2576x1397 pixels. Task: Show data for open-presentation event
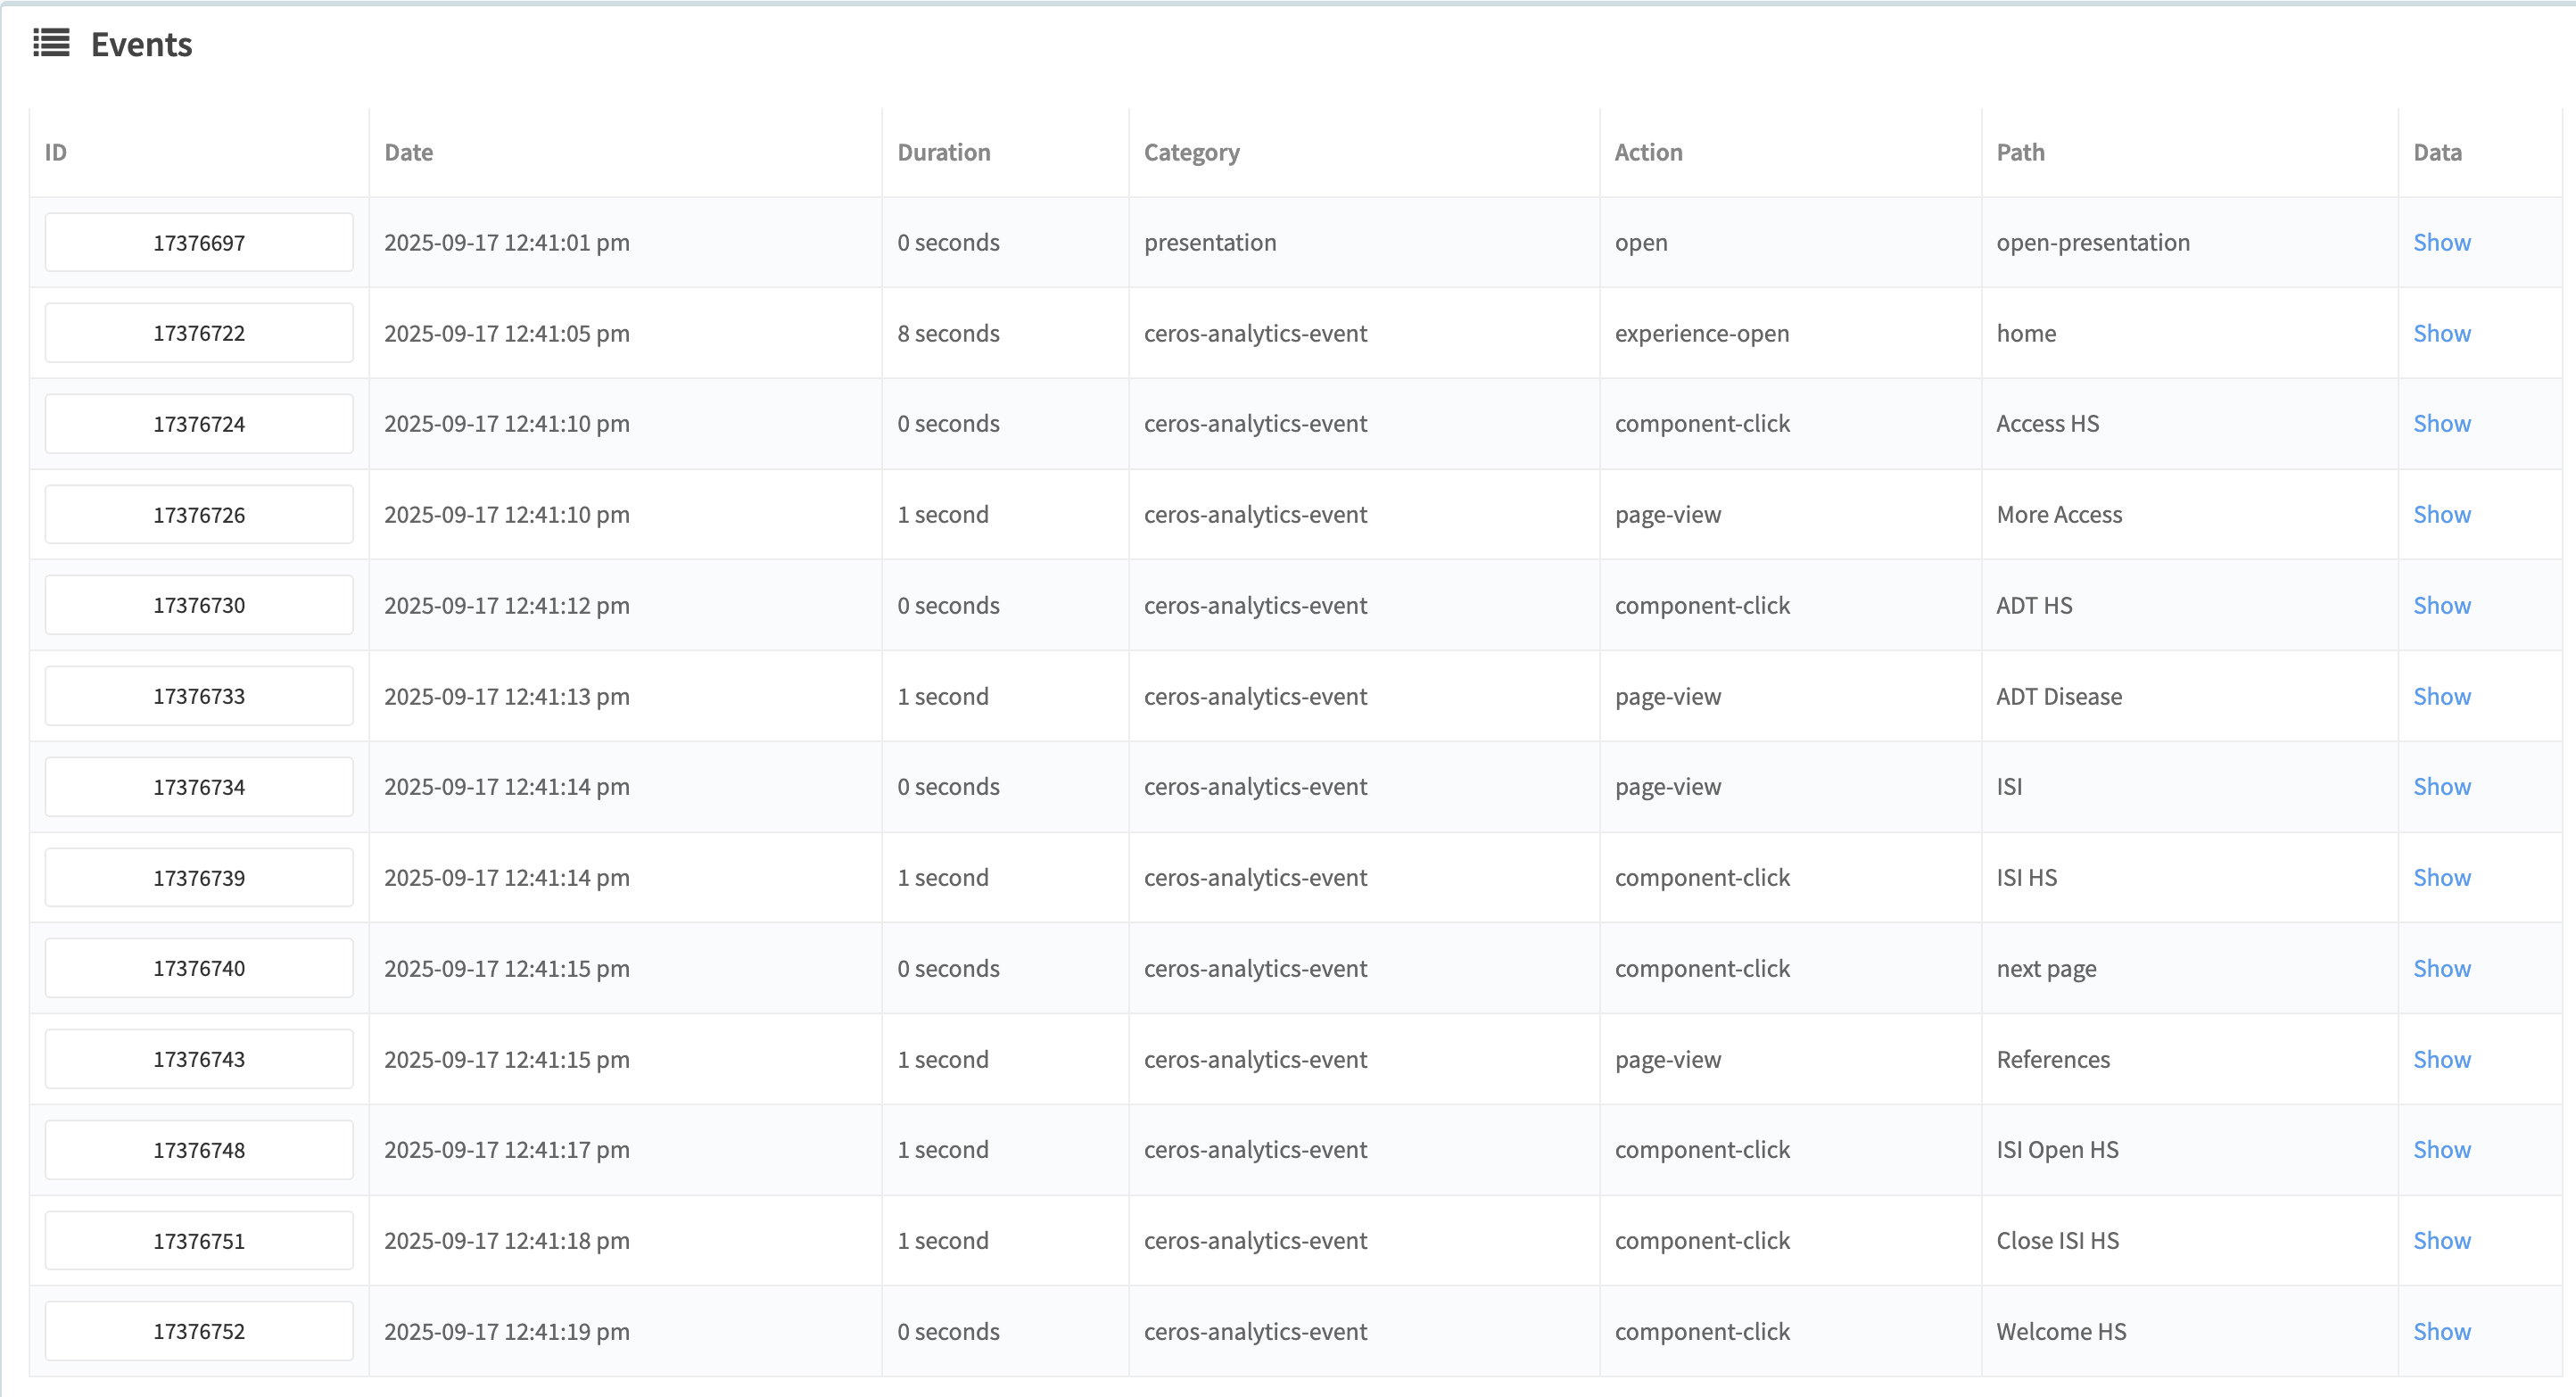(x=2441, y=242)
